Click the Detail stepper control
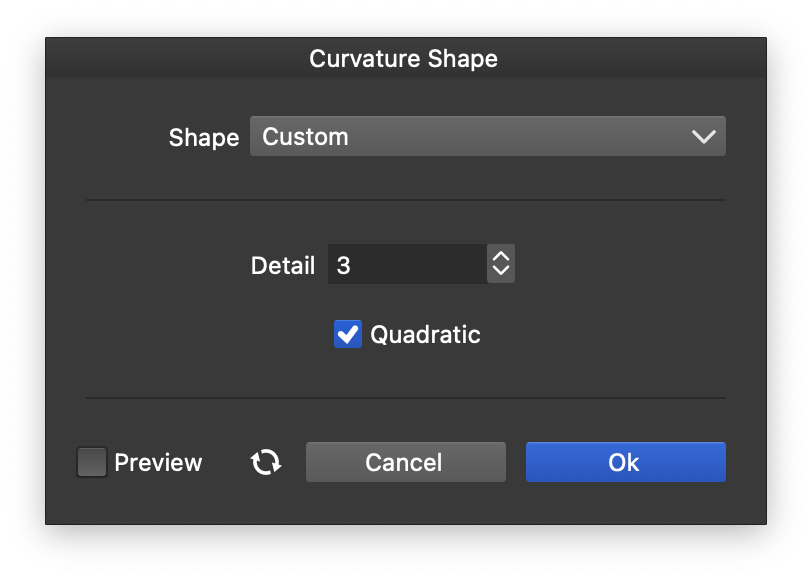 (x=501, y=264)
